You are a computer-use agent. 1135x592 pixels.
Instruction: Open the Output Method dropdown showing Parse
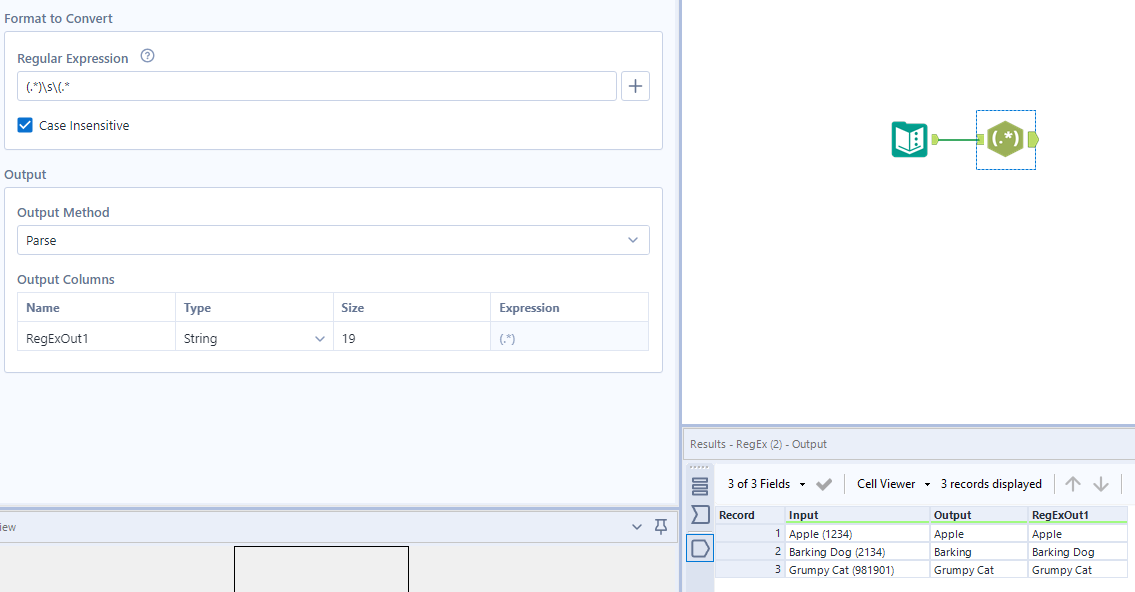(x=632, y=240)
